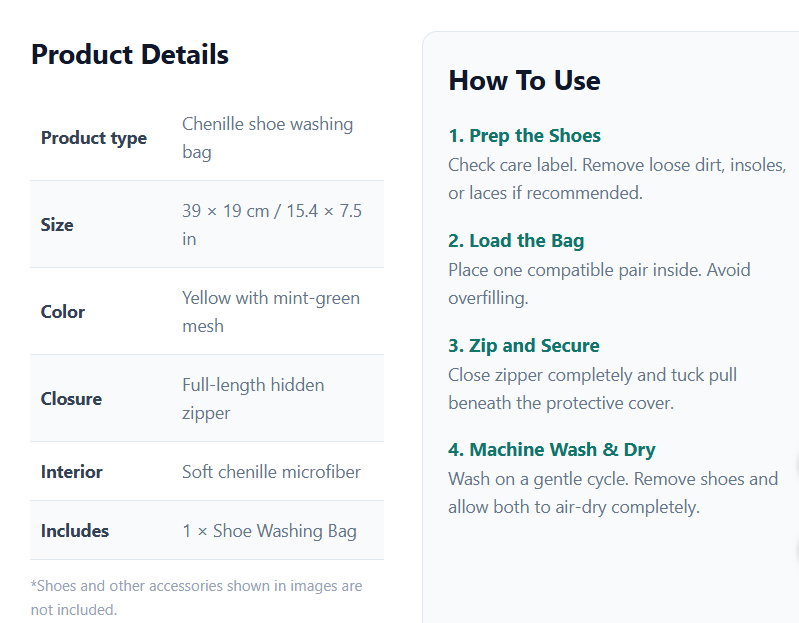799x623 pixels.
Task: Select the Product type row label
Action: pyautogui.click(x=94, y=138)
